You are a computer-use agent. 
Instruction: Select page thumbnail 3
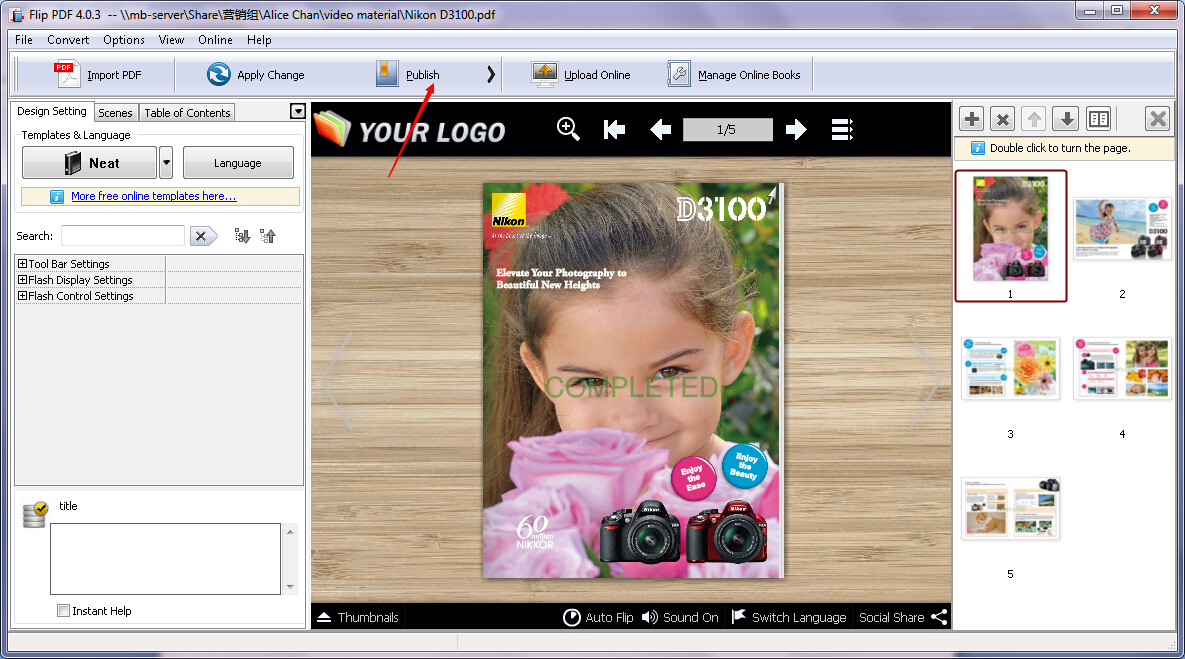tap(1010, 369)
